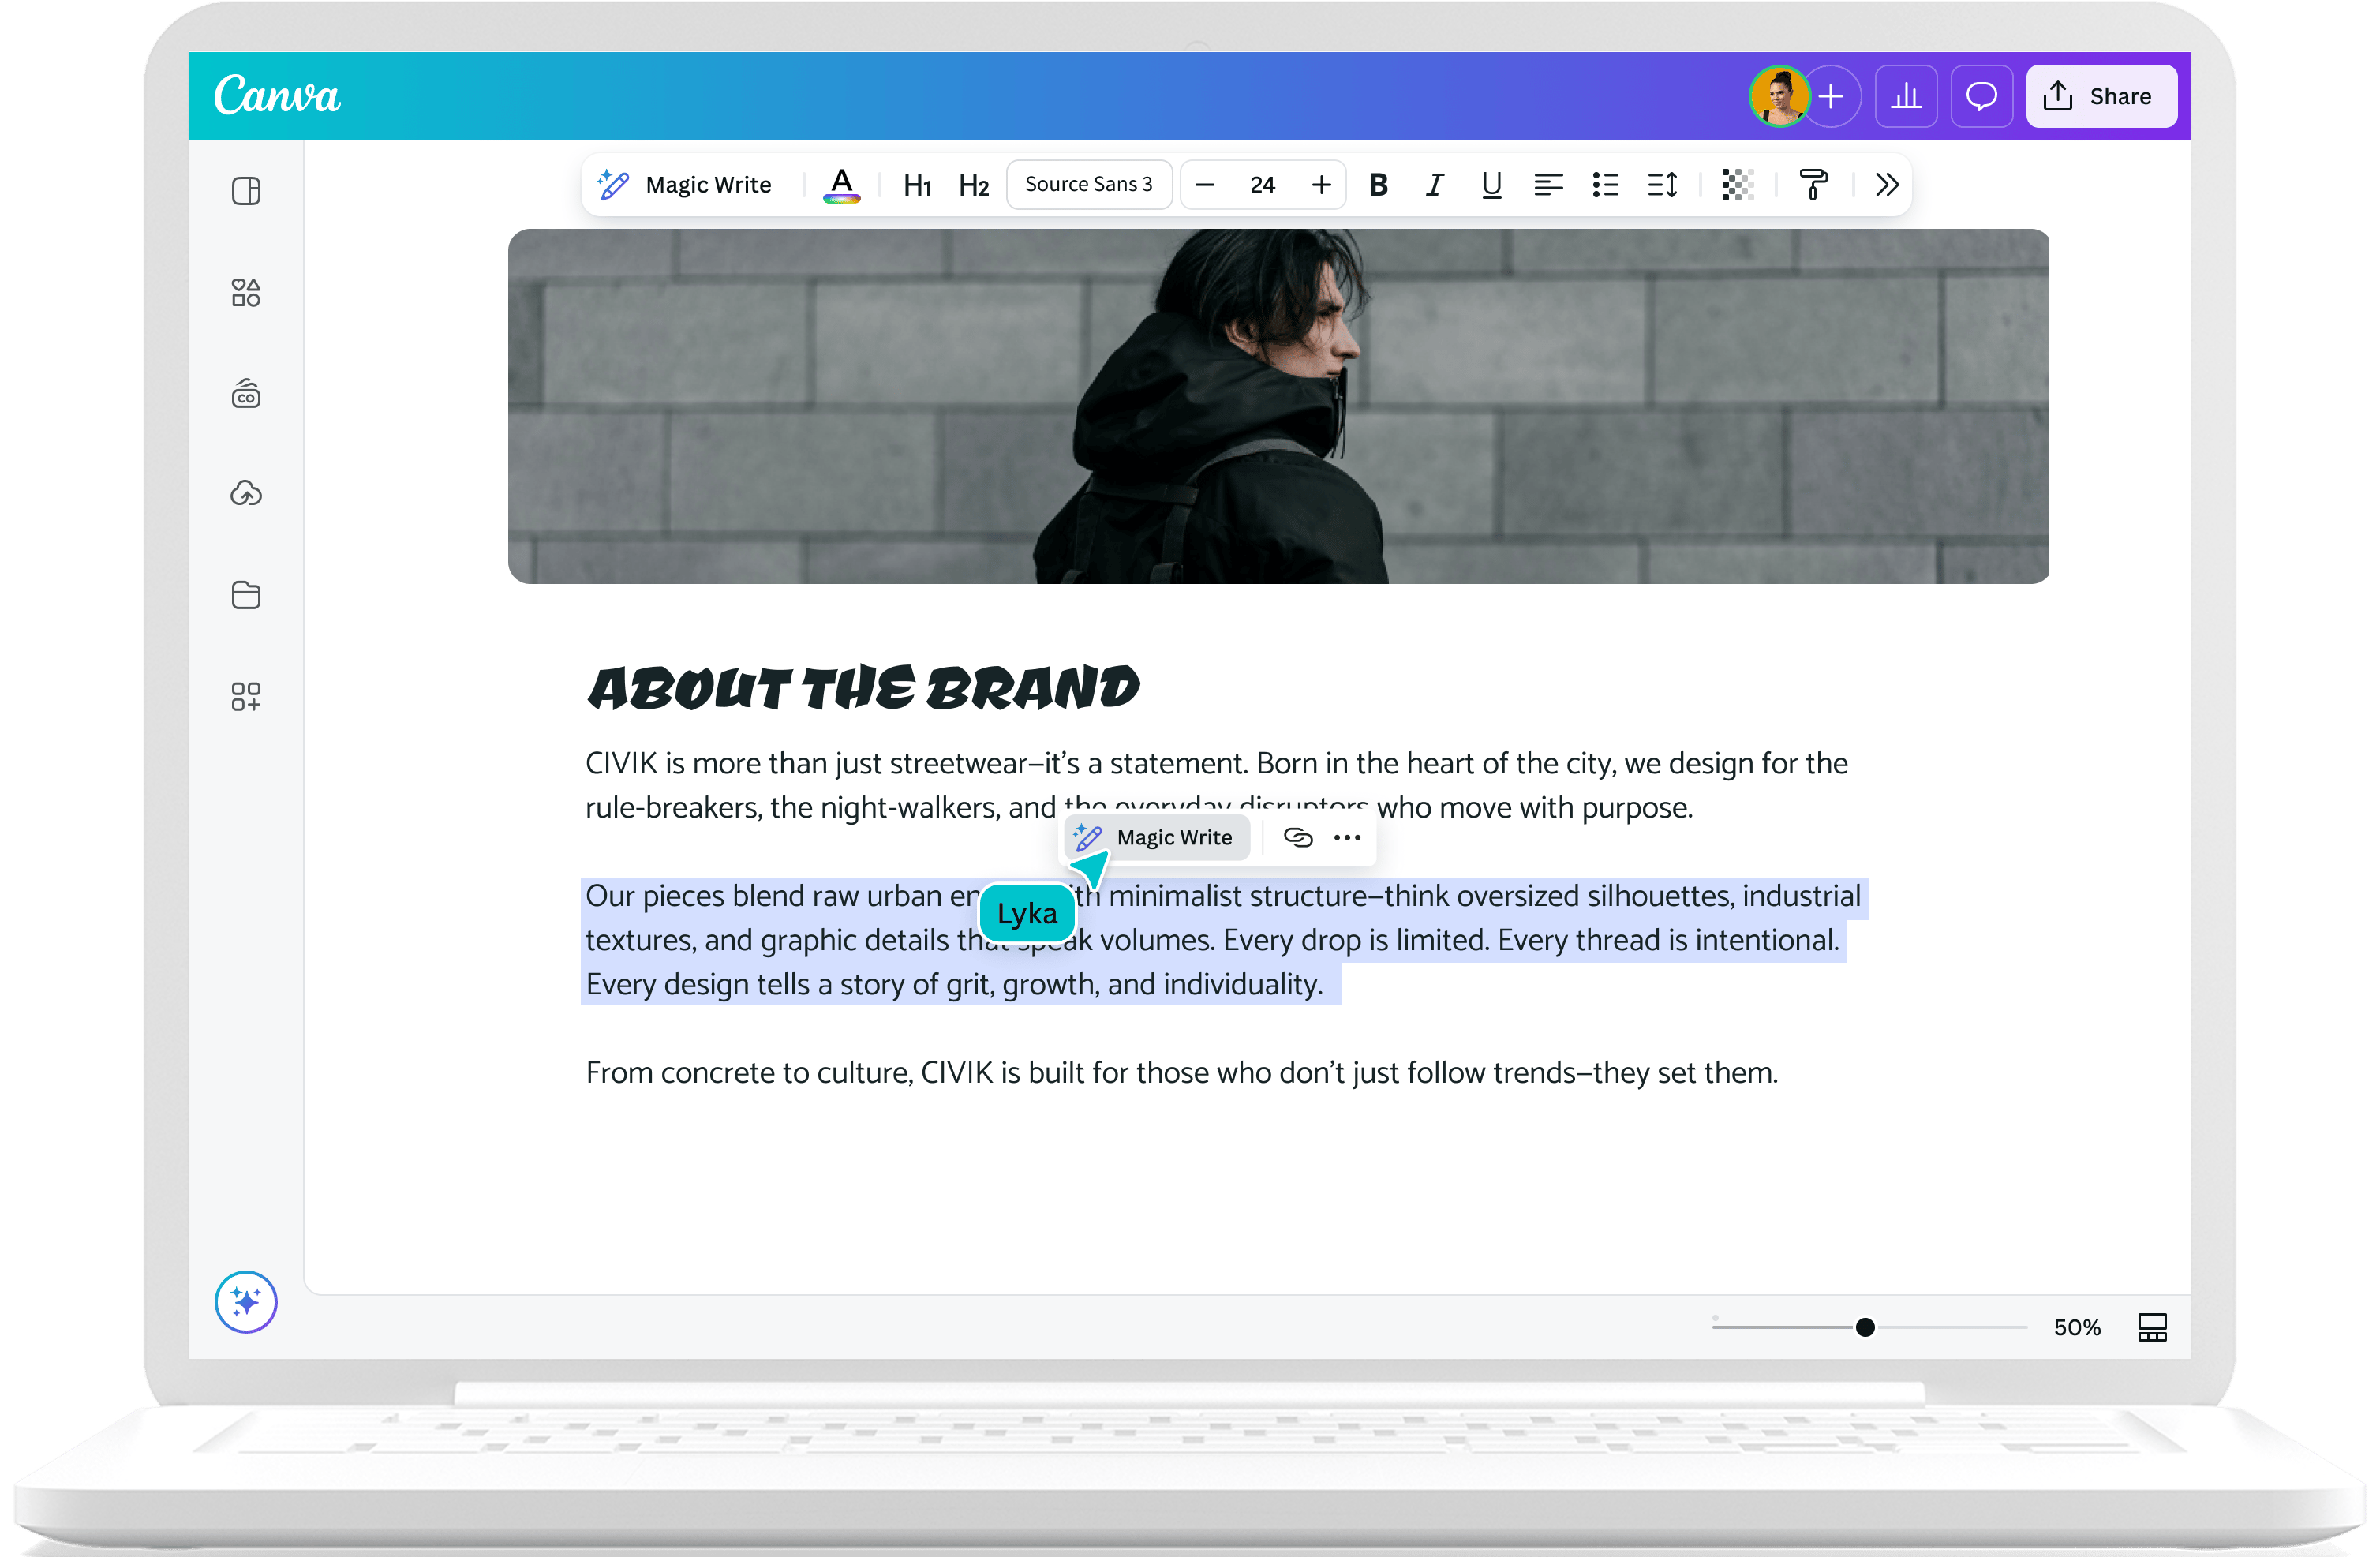Toggle underline formatting

point(1491,185)
